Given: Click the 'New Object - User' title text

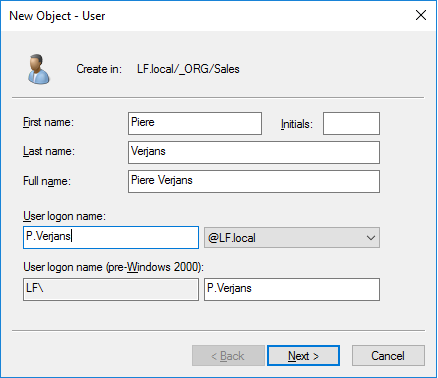Looking at the screenshot, I should tap(57, 16).
